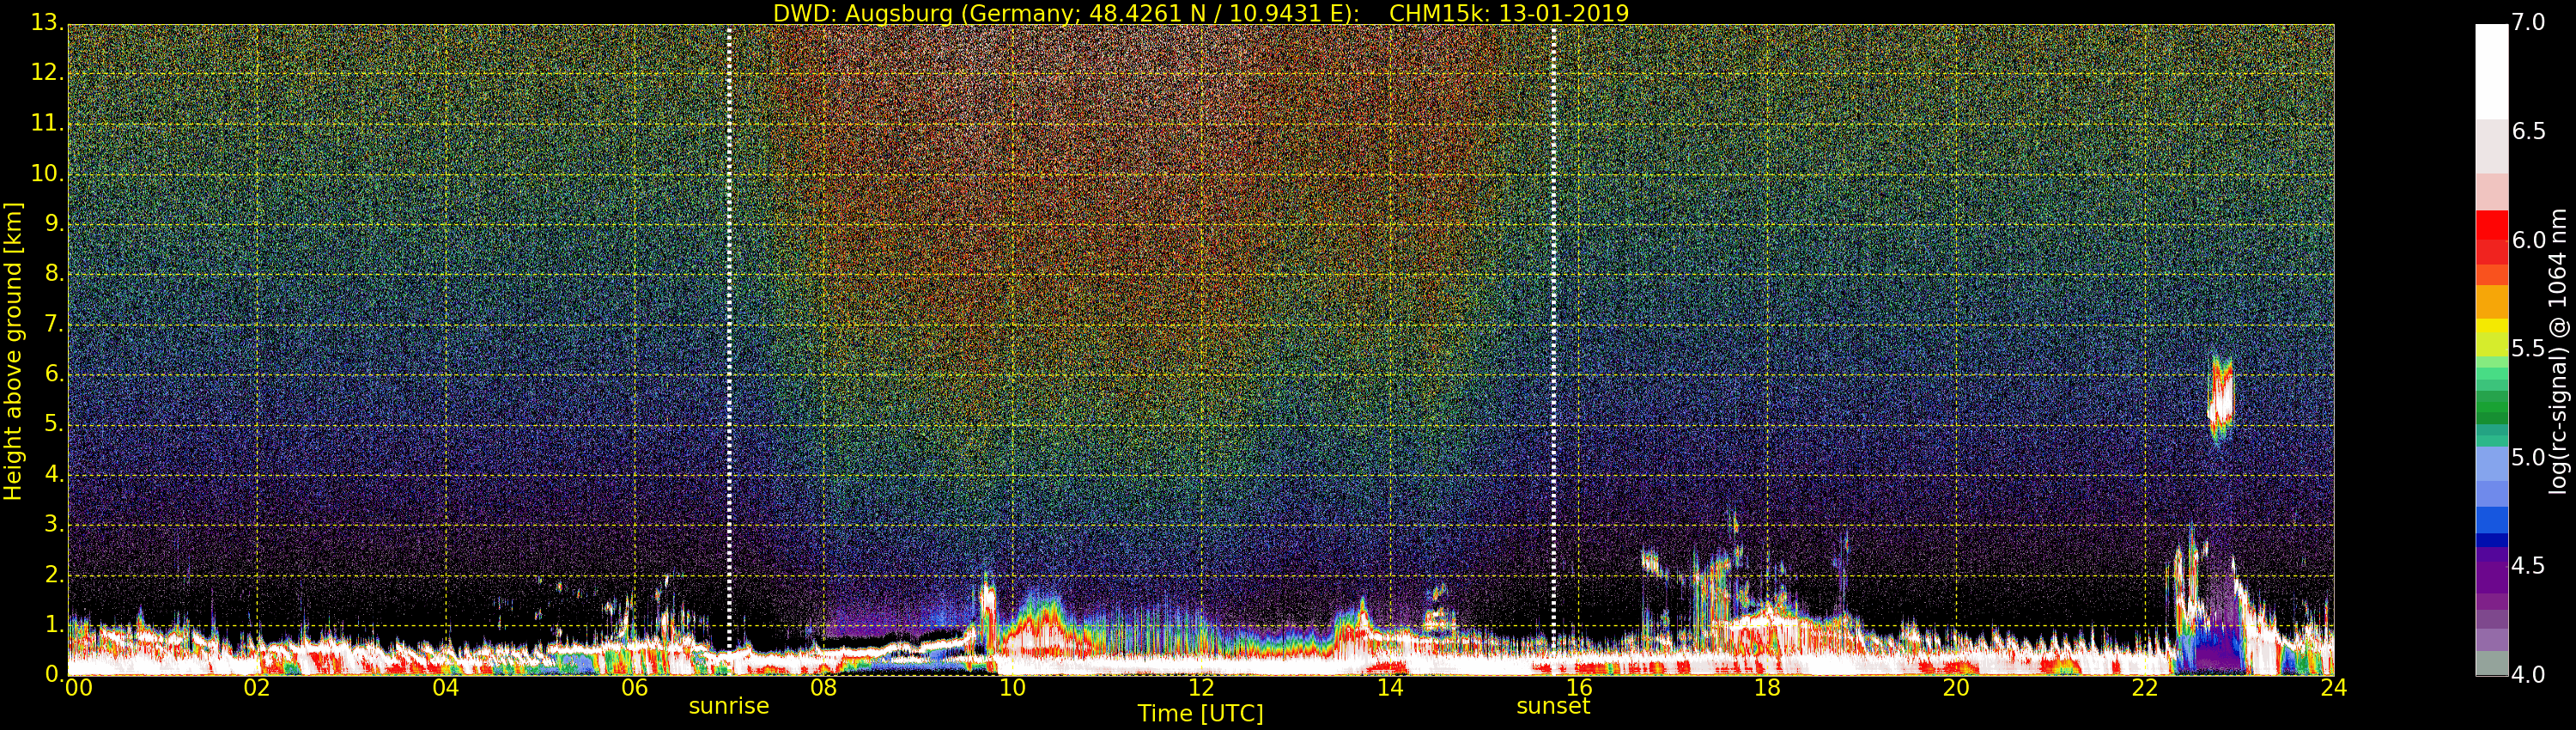Click the '9.' height axis tick label

point(55,224)
